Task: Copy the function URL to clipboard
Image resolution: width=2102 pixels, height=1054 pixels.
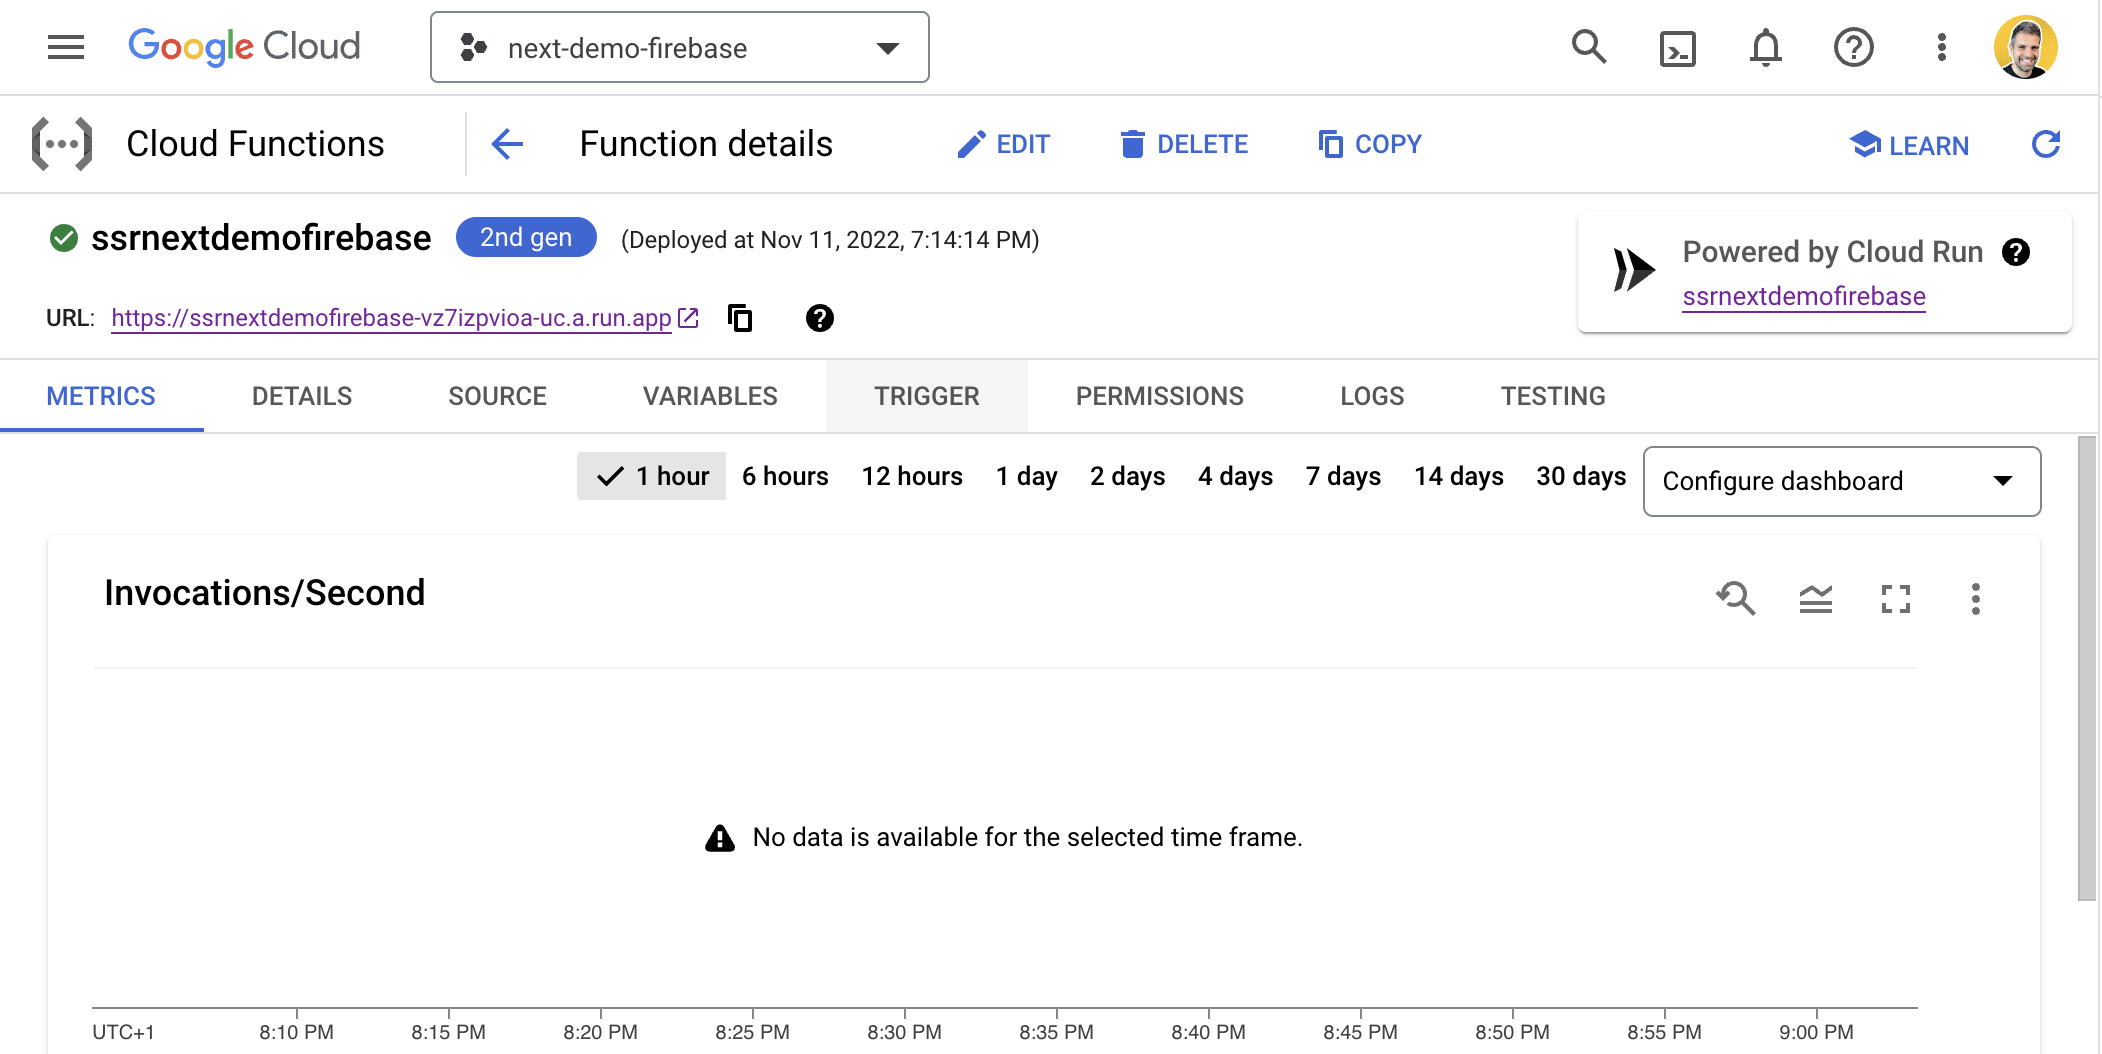Action: (x=740, y=318)
